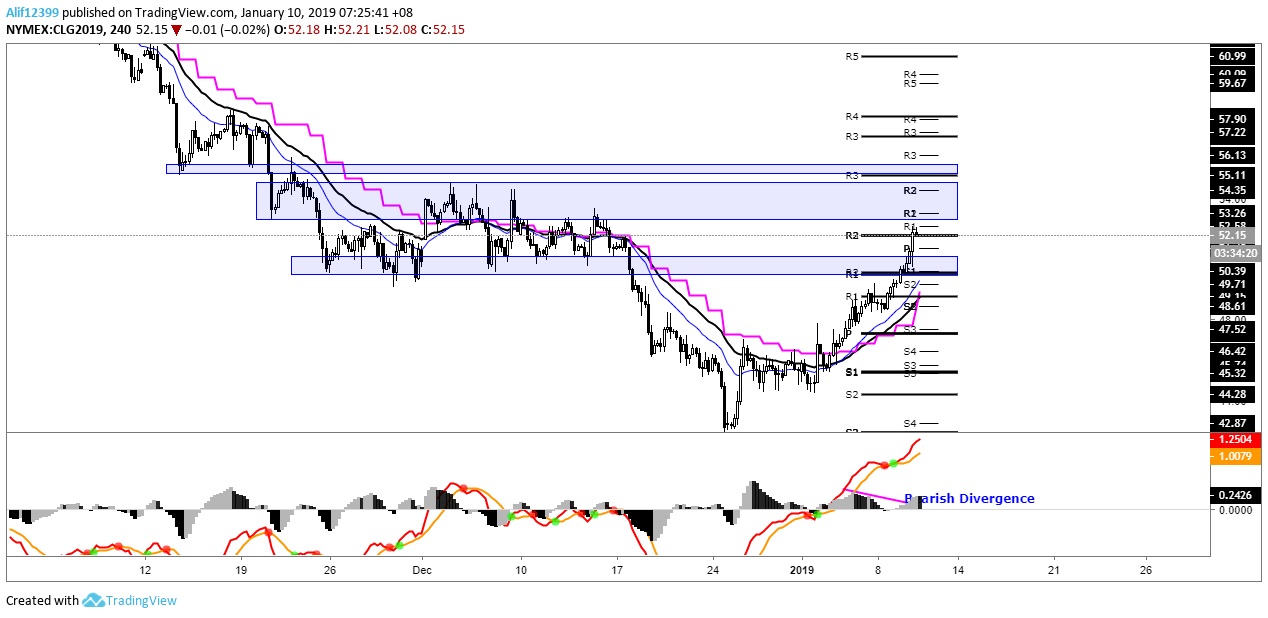Screen dimensions: 1268x618
Task: Click the 47.52 price axis label
Action: click(1232, 329)
